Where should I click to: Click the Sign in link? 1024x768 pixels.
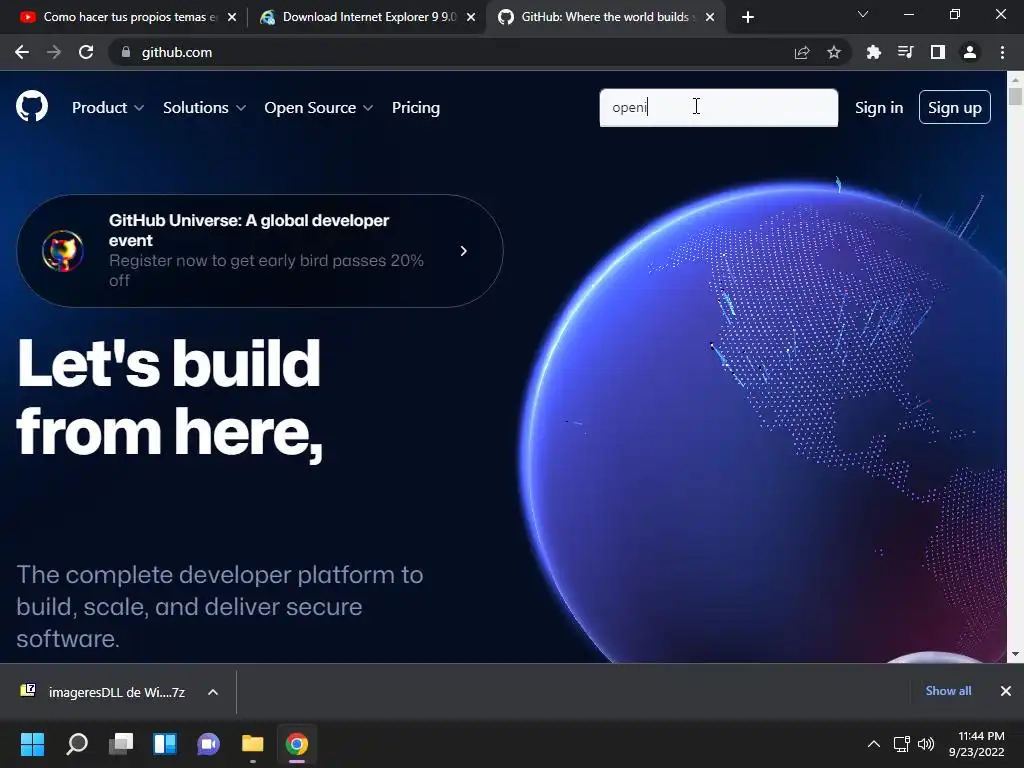879,108
